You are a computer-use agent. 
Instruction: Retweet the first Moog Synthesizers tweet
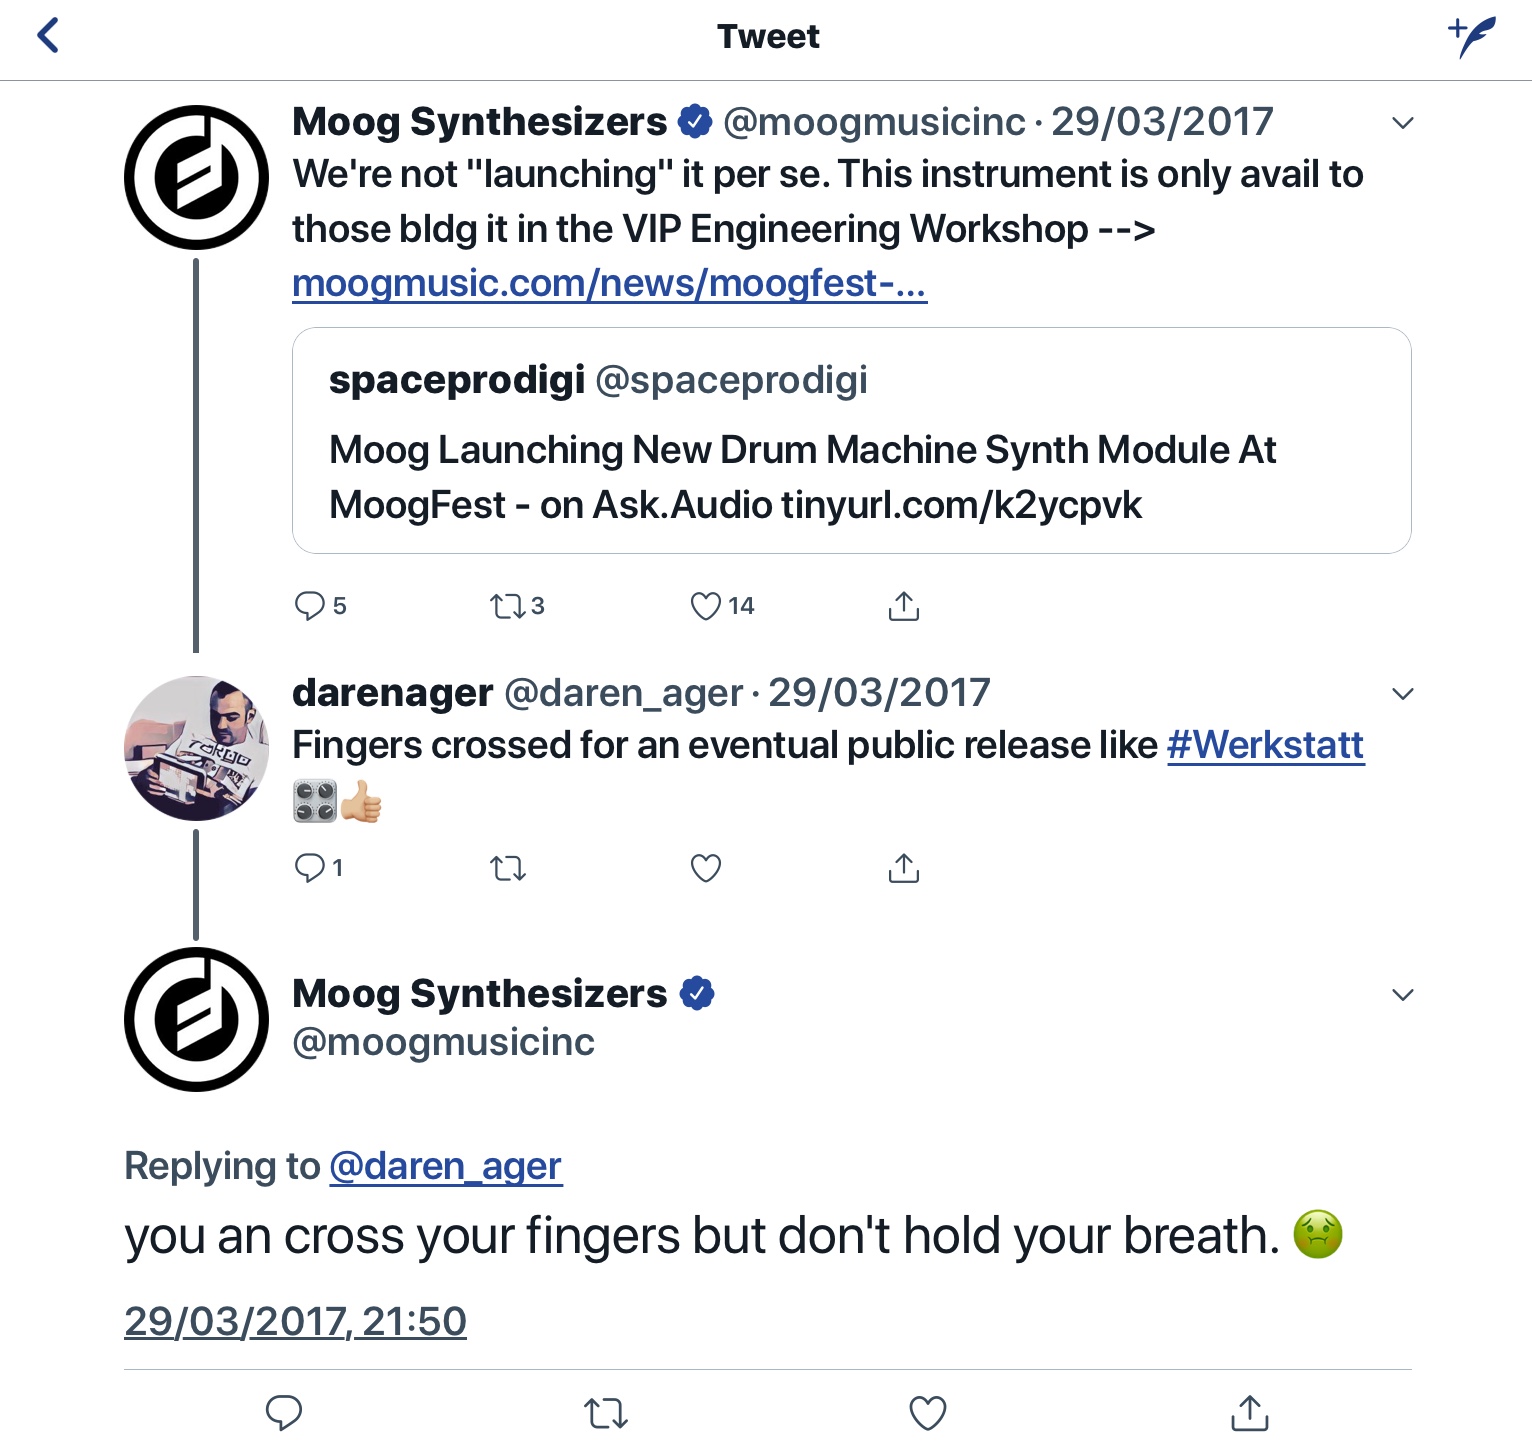pyautogui.click(x=507, y=606)
